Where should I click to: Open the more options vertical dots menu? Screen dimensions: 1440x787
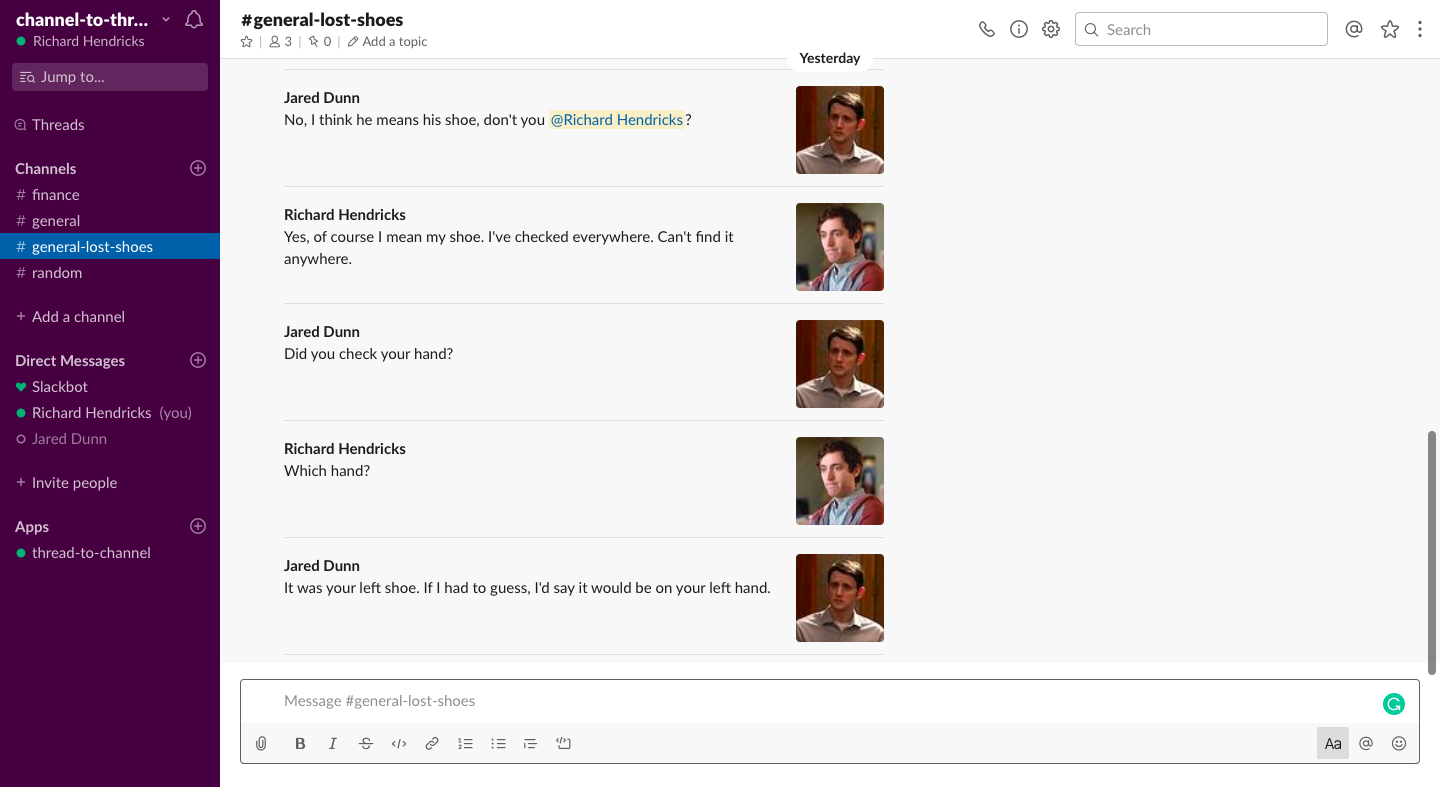[x=1420, y=29]
